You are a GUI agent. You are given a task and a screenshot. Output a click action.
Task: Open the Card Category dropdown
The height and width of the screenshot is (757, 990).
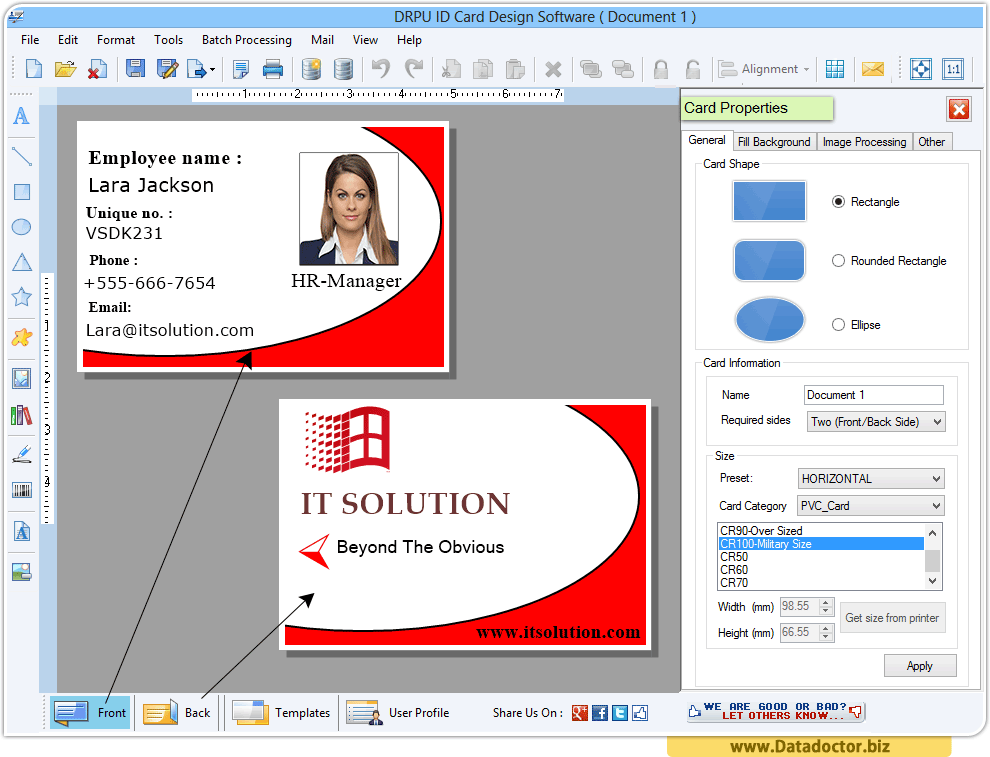(871, 506)
